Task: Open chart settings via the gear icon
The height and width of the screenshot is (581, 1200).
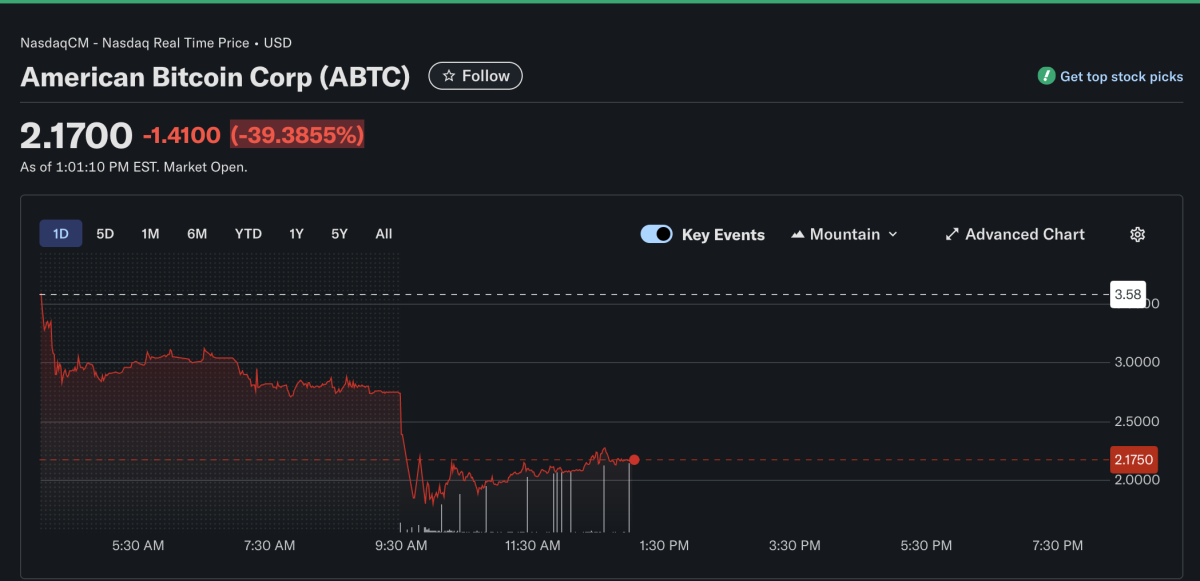Action: (1137, 234)
